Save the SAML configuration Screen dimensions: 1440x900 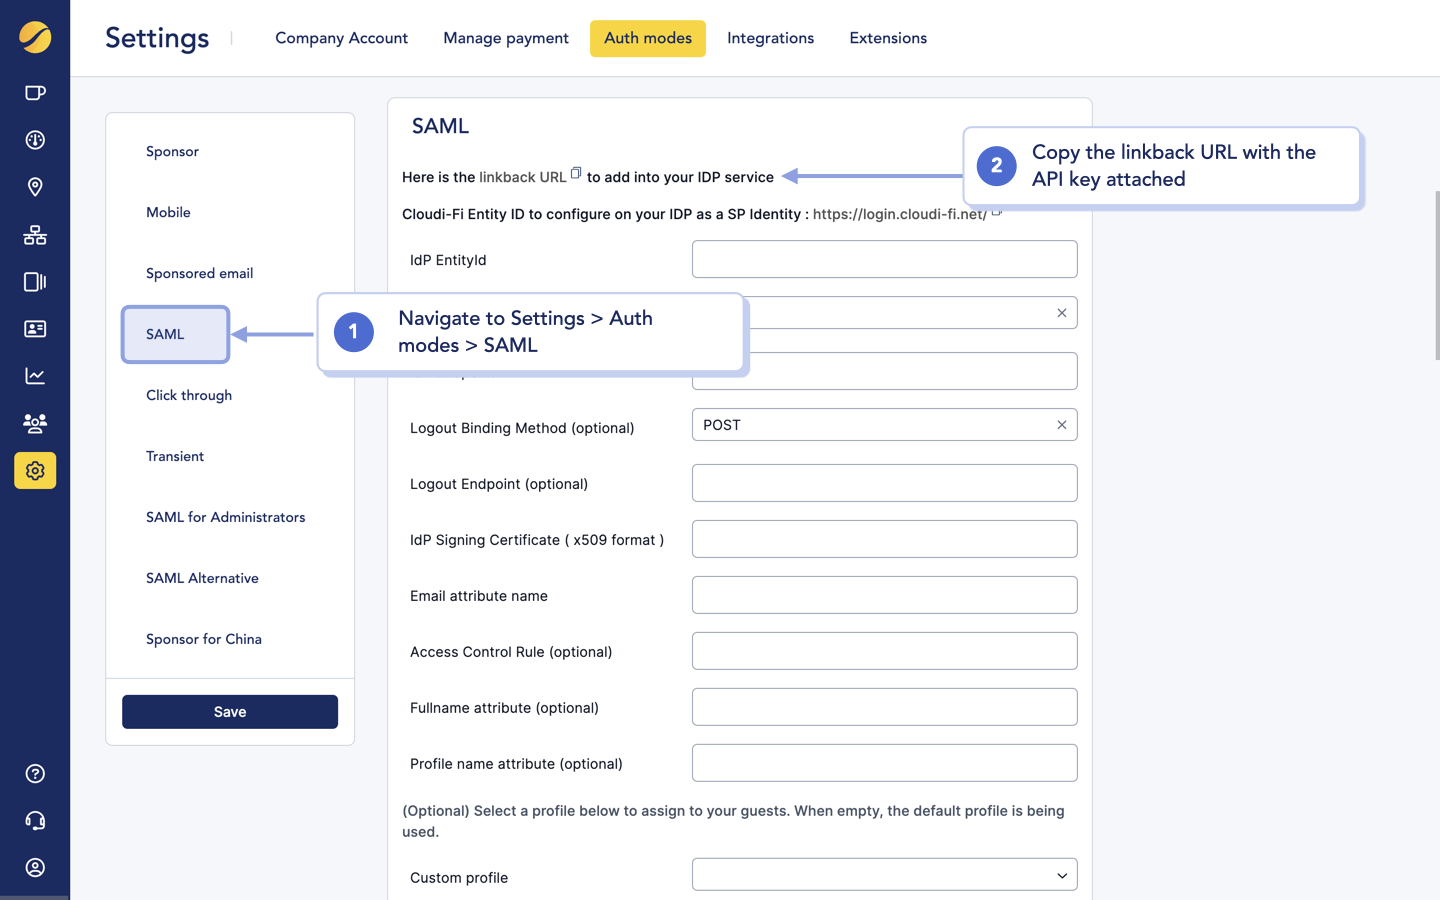pos(229,711)
